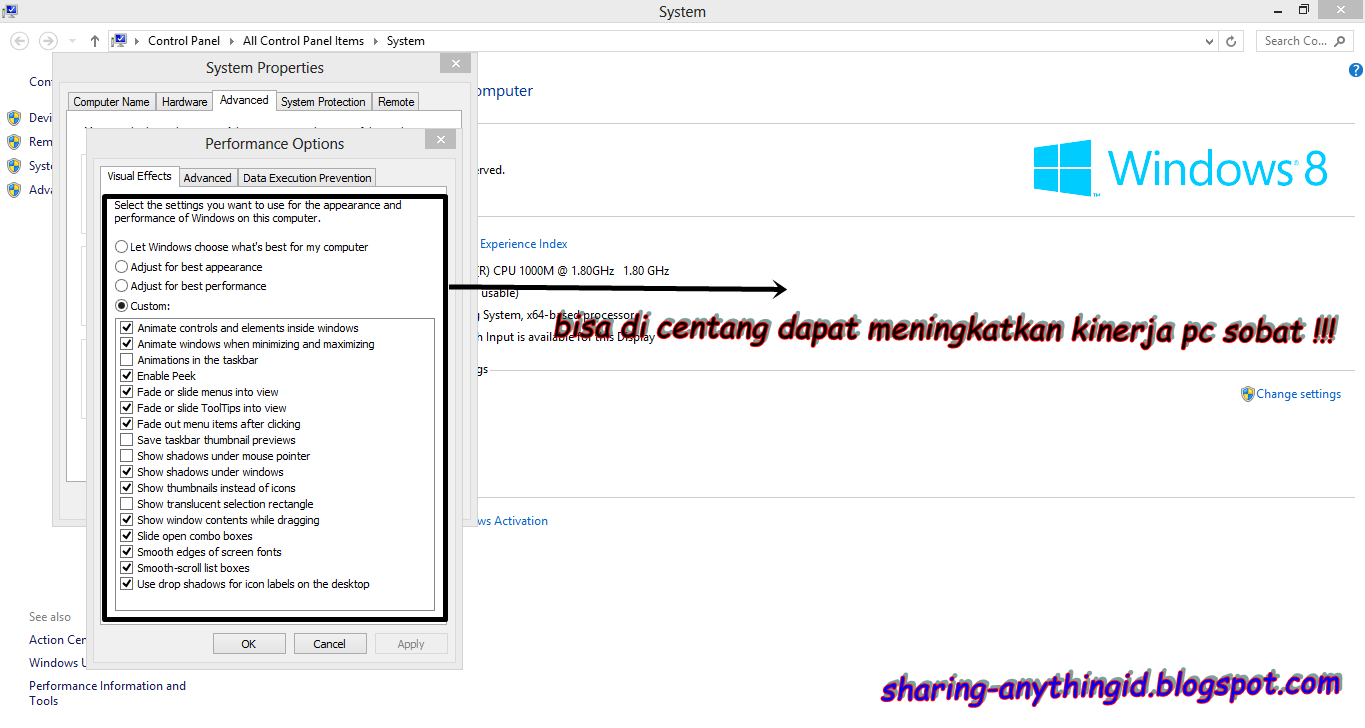
Task: Click Control Panel in breadcrumb path
Action: pyautogui.click(x=183, y=41)
